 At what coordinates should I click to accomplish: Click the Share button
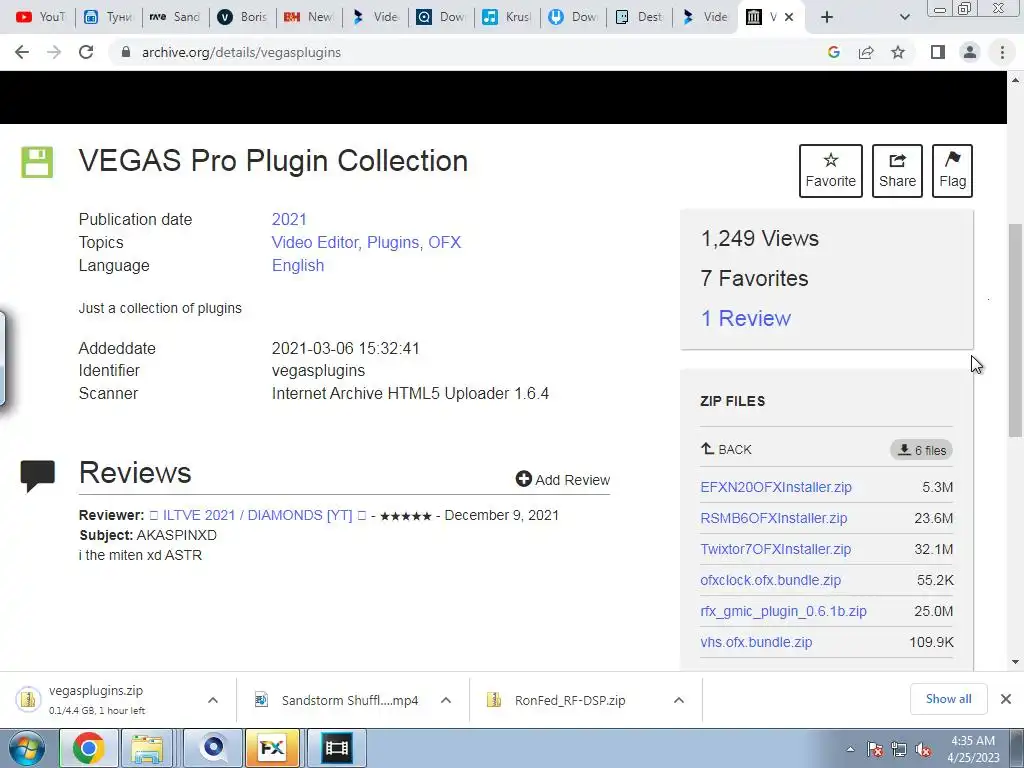pos(897,170)
